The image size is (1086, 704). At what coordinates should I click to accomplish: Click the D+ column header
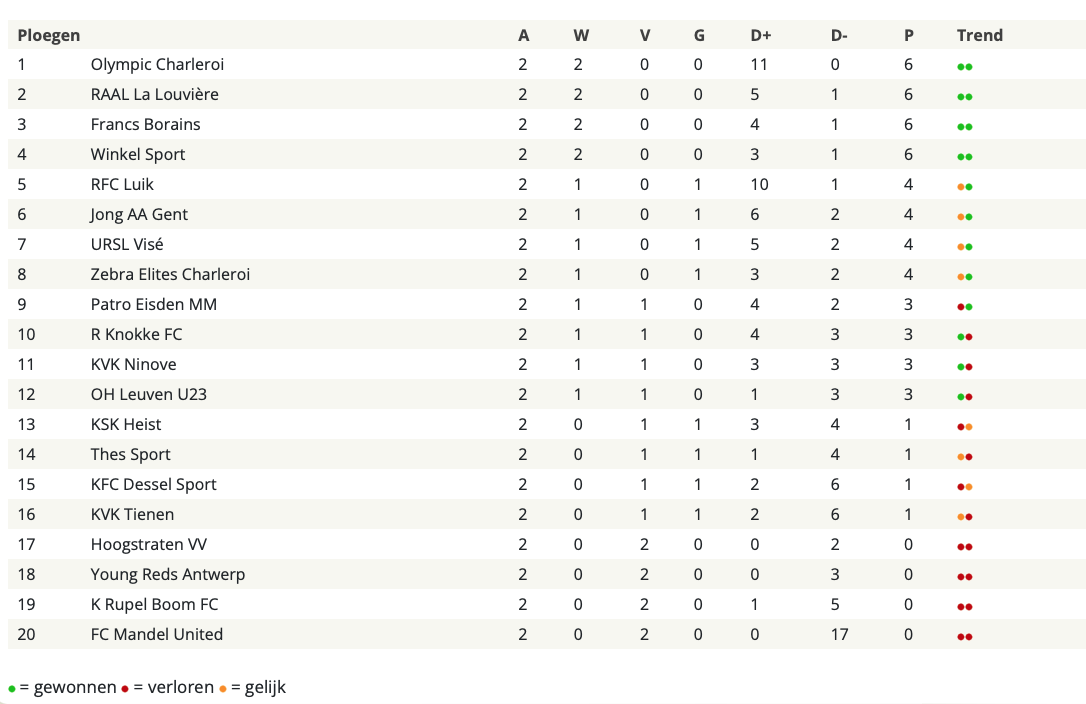[760, 35]
